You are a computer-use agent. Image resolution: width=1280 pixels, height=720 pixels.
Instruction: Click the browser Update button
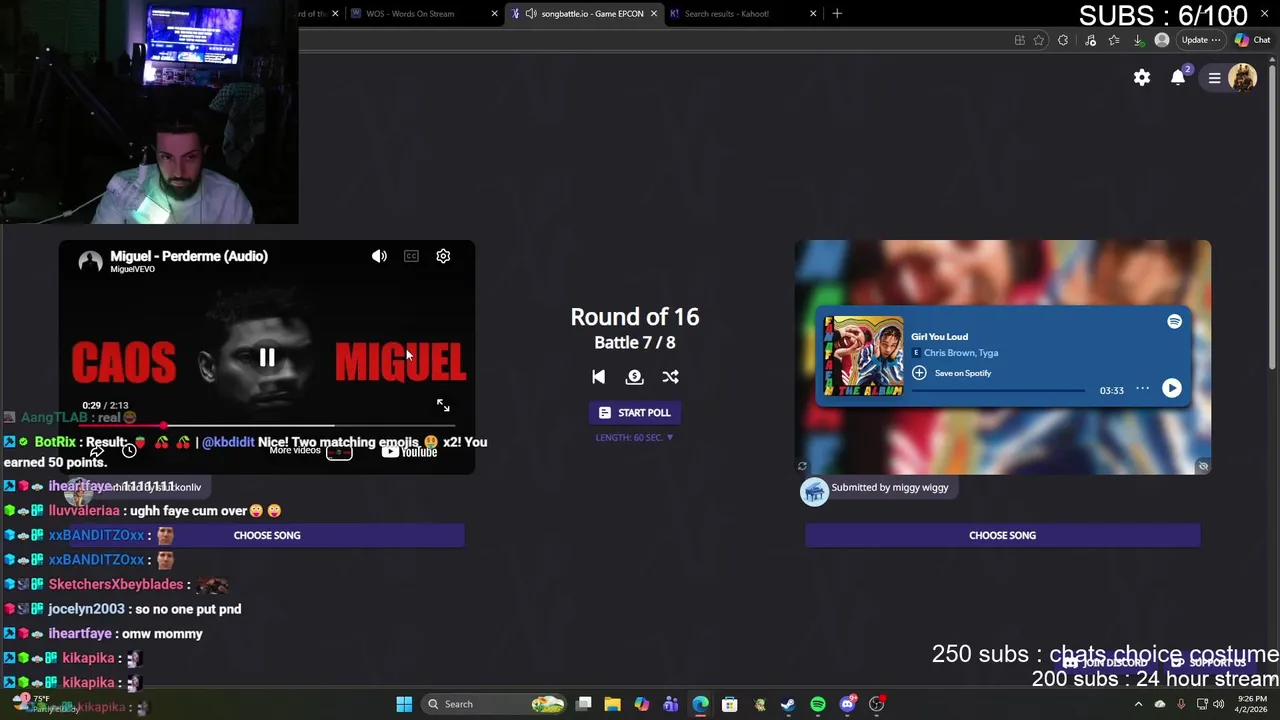pos(1200,40)
